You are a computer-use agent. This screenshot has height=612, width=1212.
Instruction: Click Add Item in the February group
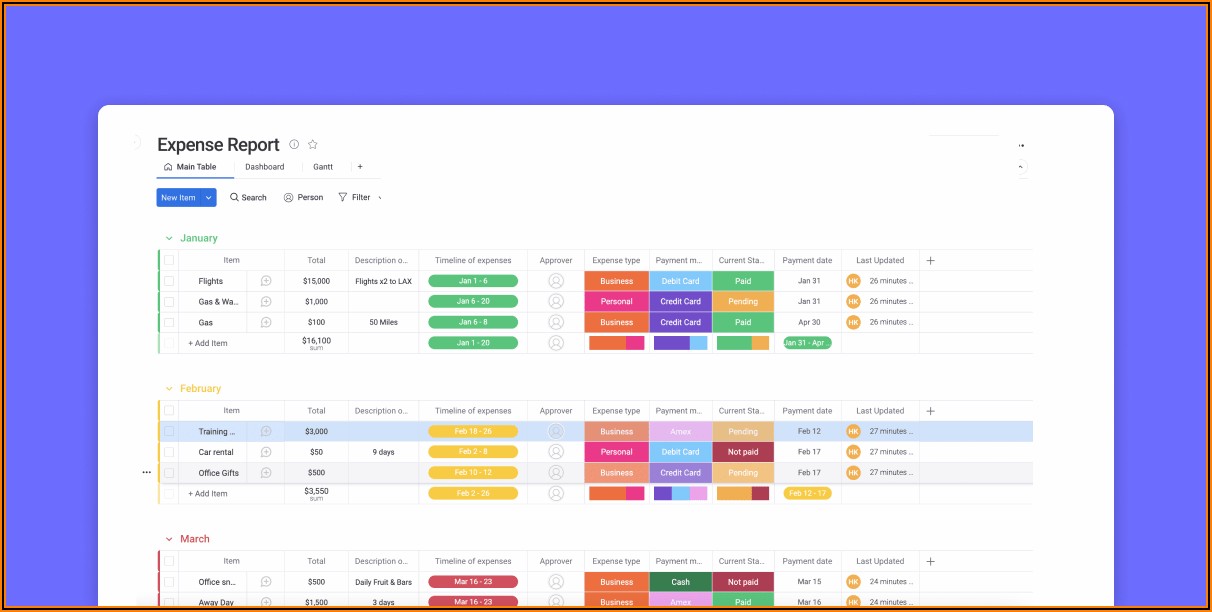(209, 494)
